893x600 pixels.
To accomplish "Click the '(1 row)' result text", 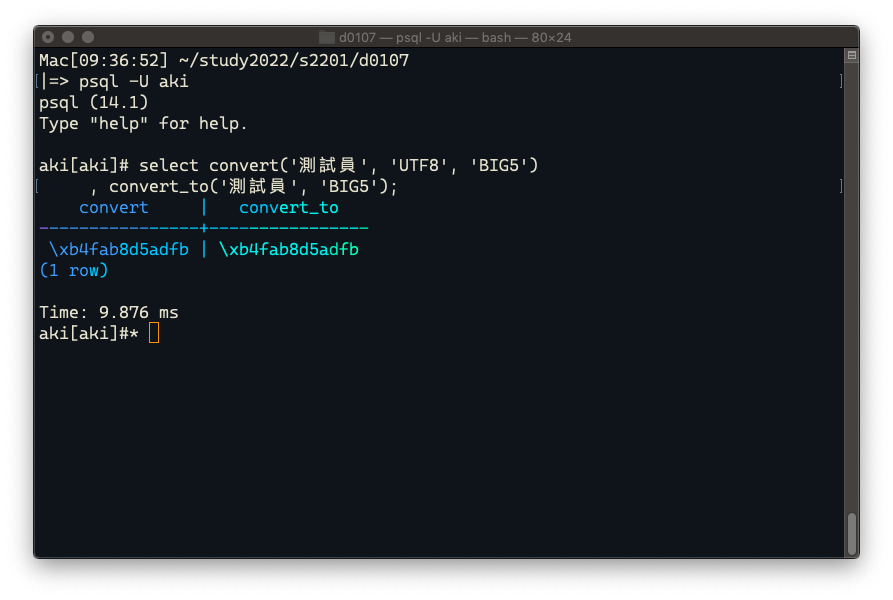I will tap(73, 270).
